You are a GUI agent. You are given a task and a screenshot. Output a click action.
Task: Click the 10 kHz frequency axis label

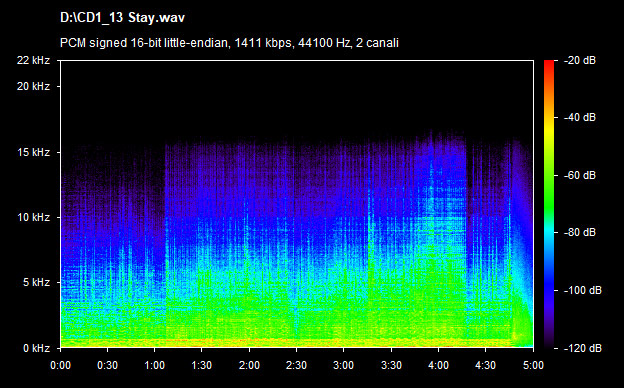pos(33,217)
